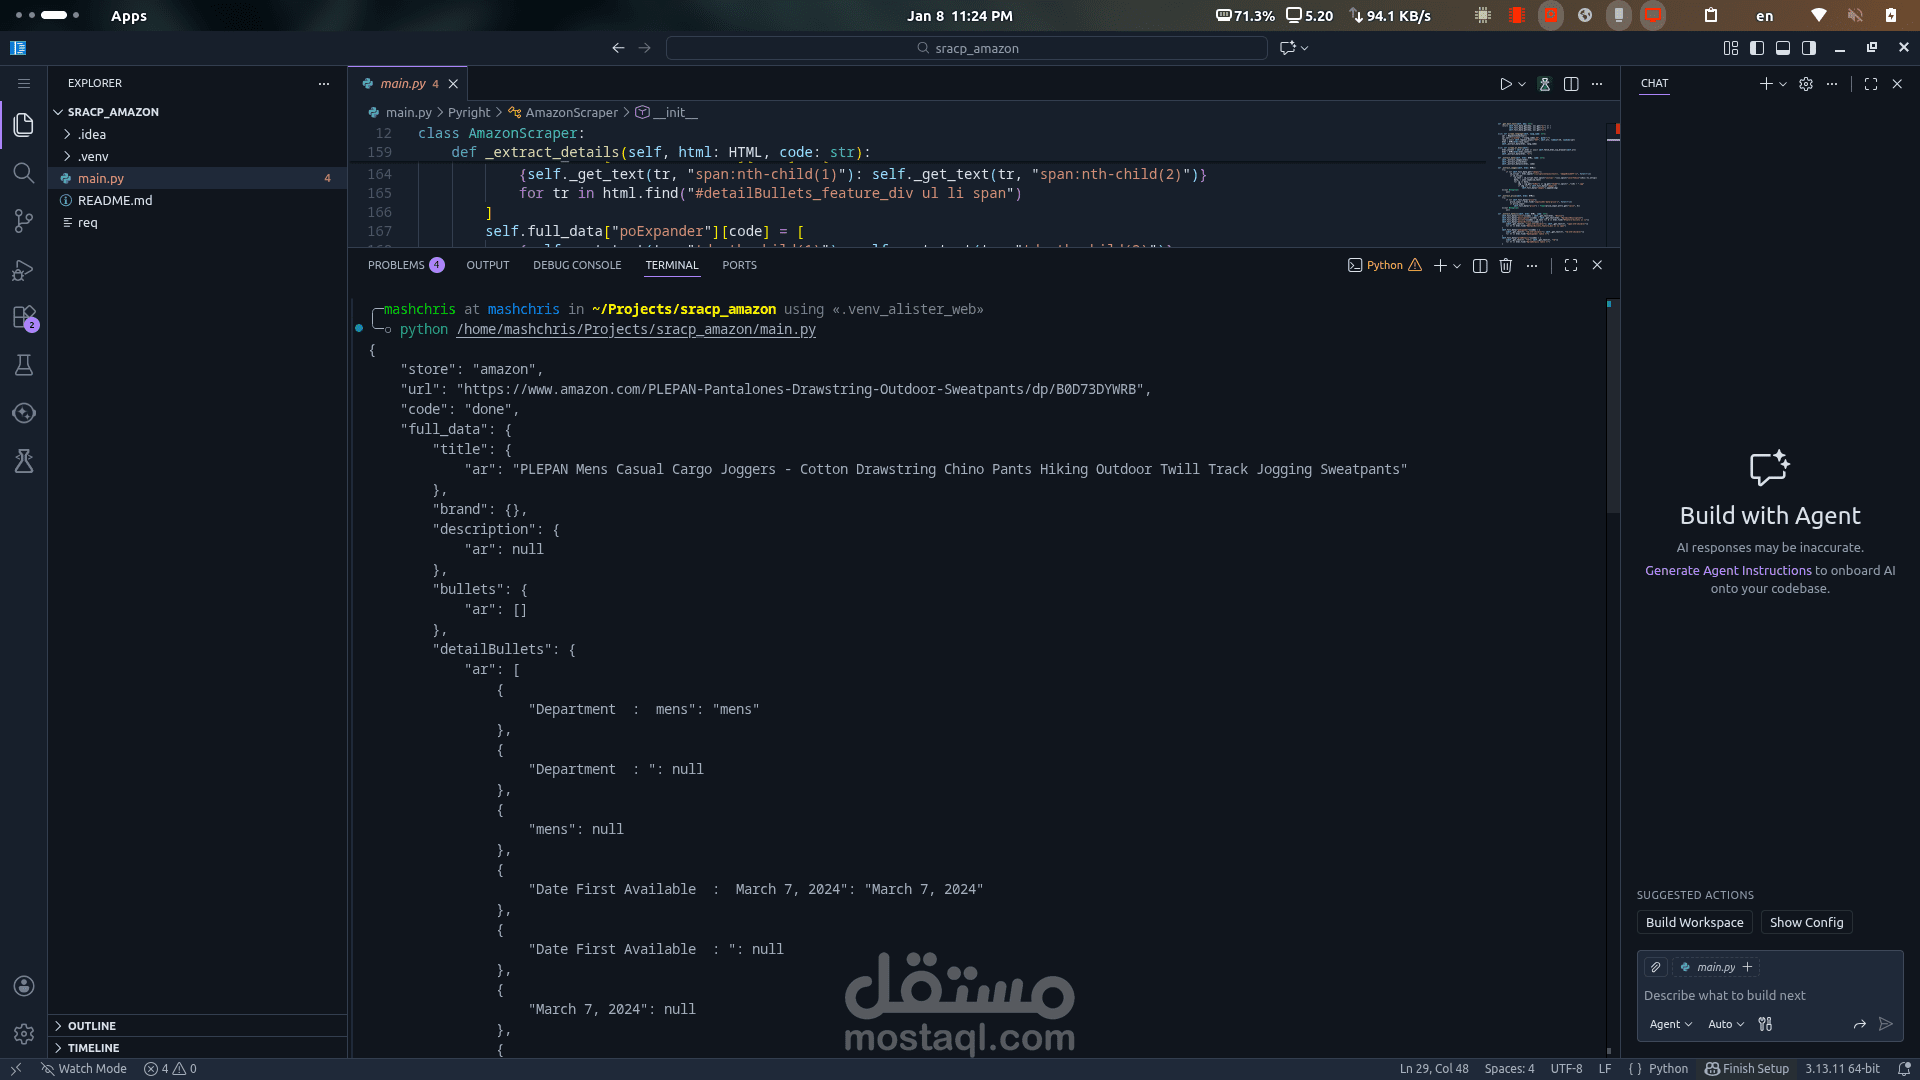Image resolution: width=1920 pixels, height=1080 pixels.
Task: Open Configure Tools icon in chat input
Action: (1765, 1024)
